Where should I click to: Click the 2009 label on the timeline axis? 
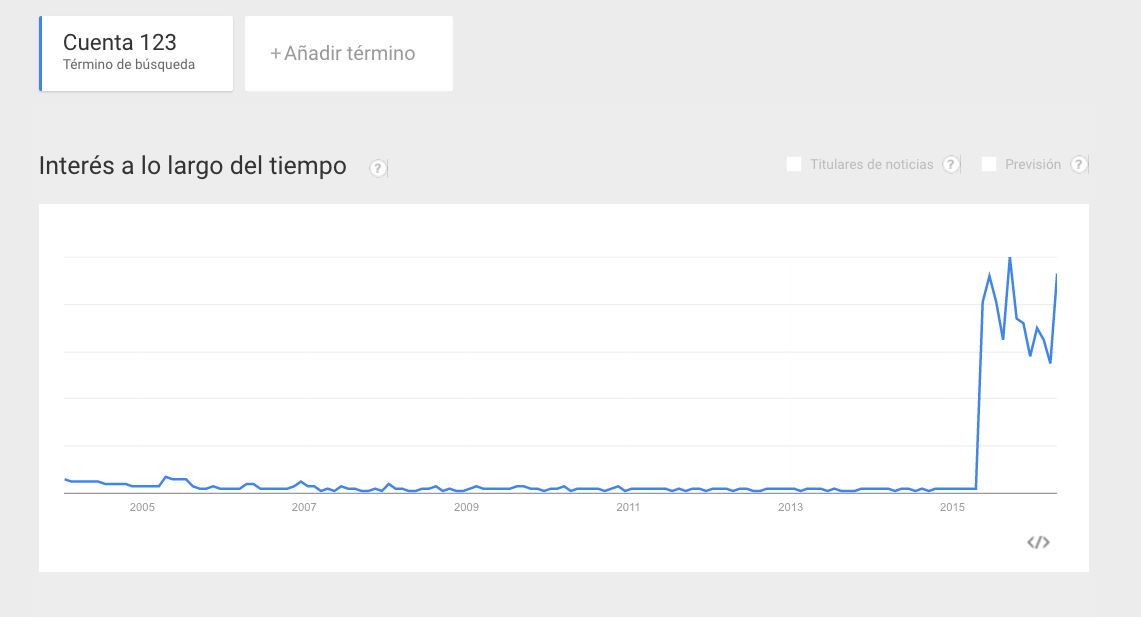point(466,507)
